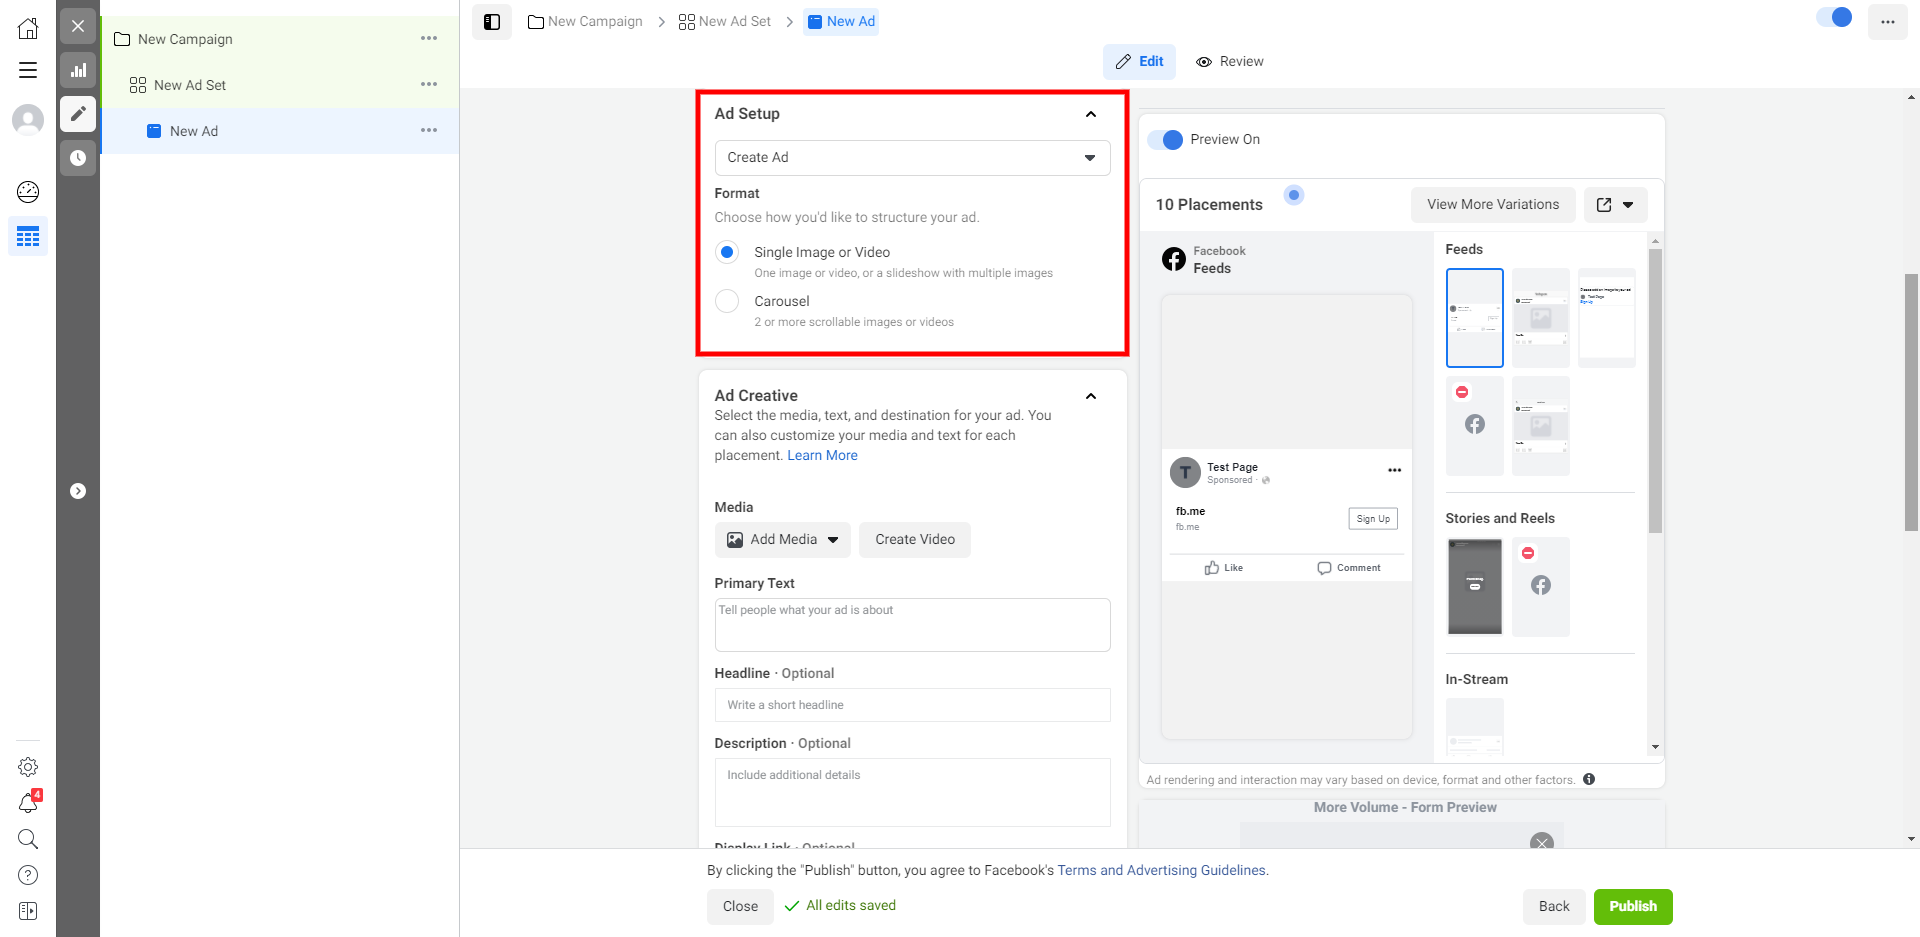This screenshot has height=937, width=1920.
Task: Click the search magnifier icon
Action: tap(28, 839)
